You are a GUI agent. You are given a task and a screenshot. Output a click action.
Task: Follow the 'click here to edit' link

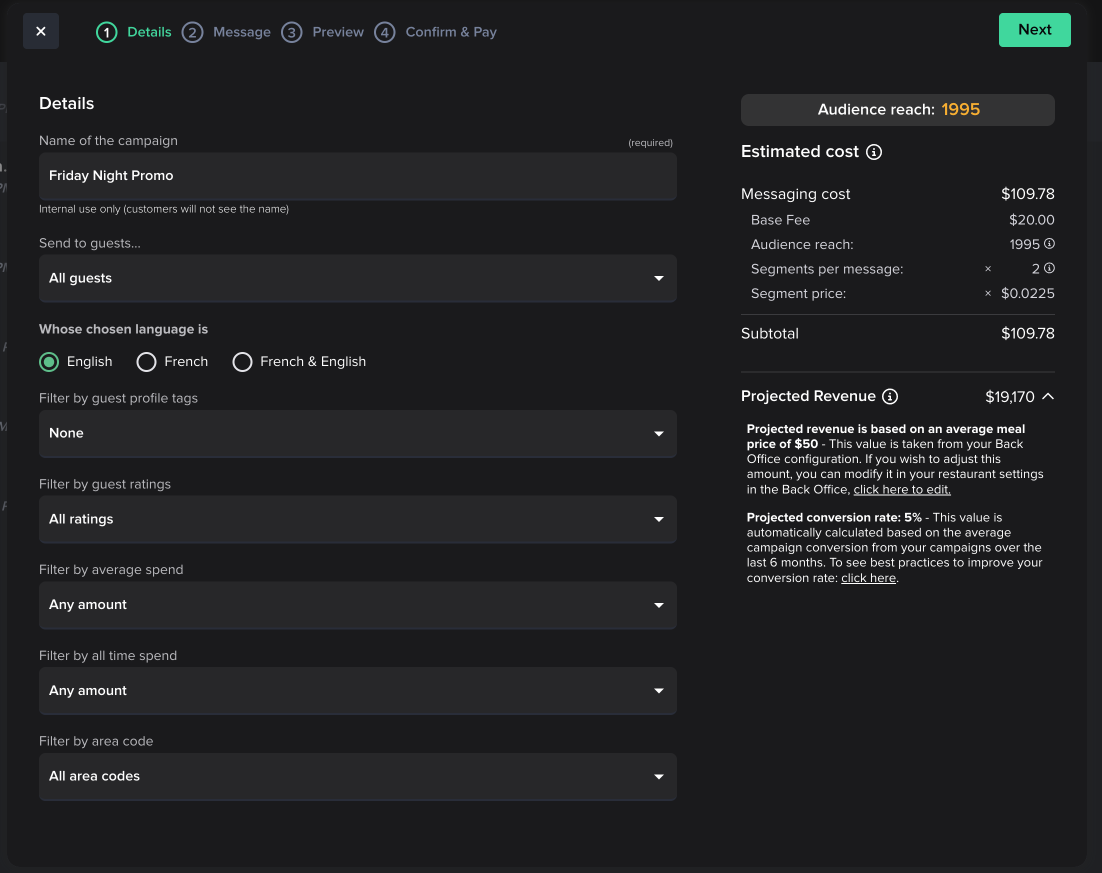902,490
